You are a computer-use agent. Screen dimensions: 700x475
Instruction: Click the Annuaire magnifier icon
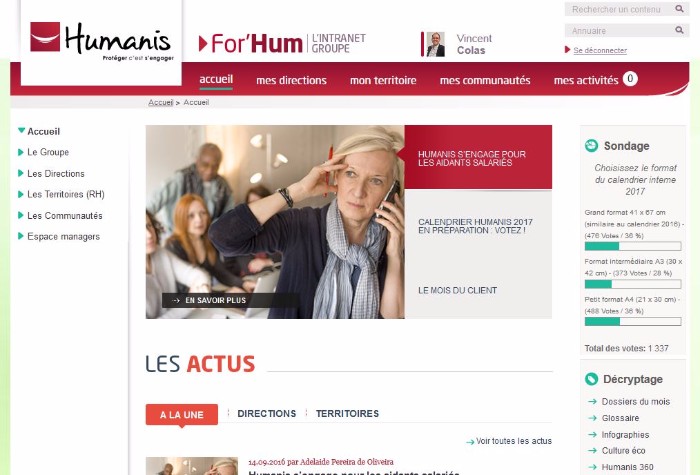[679, 30]
